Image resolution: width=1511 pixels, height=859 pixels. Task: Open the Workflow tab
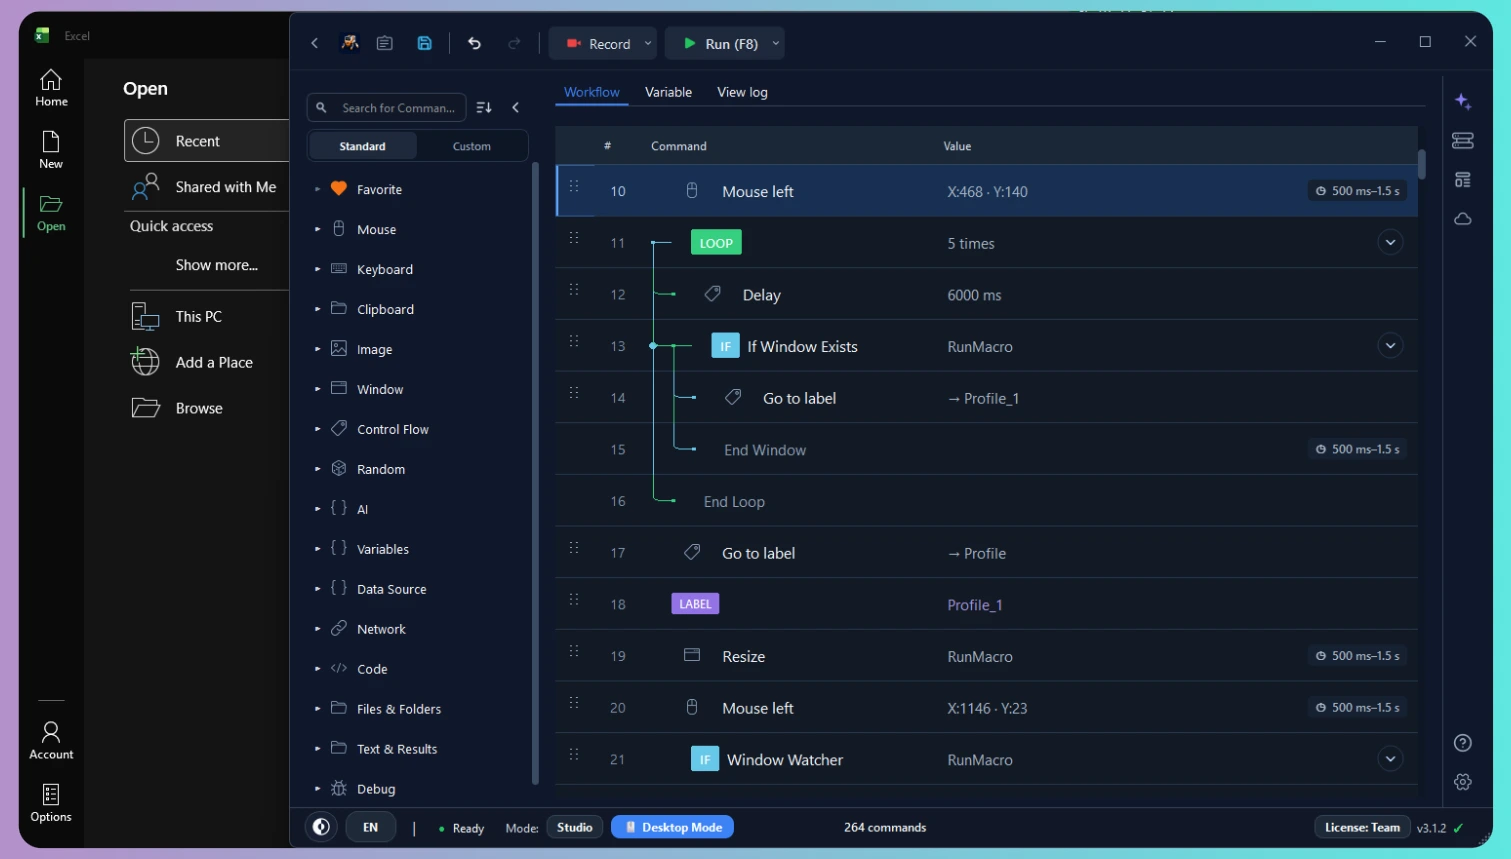tap(592, 92)
